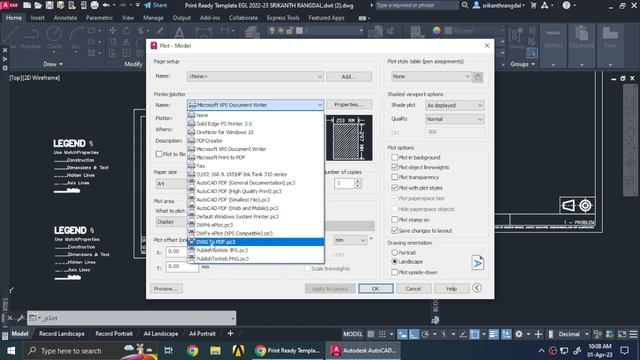Click OK in the Plot dialog
The image size is (640, 360).
coord(376,289)
